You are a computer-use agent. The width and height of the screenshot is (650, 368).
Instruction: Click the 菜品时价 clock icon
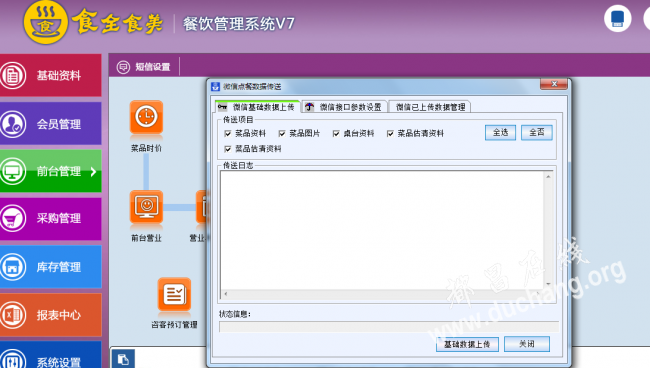(146, 117)
